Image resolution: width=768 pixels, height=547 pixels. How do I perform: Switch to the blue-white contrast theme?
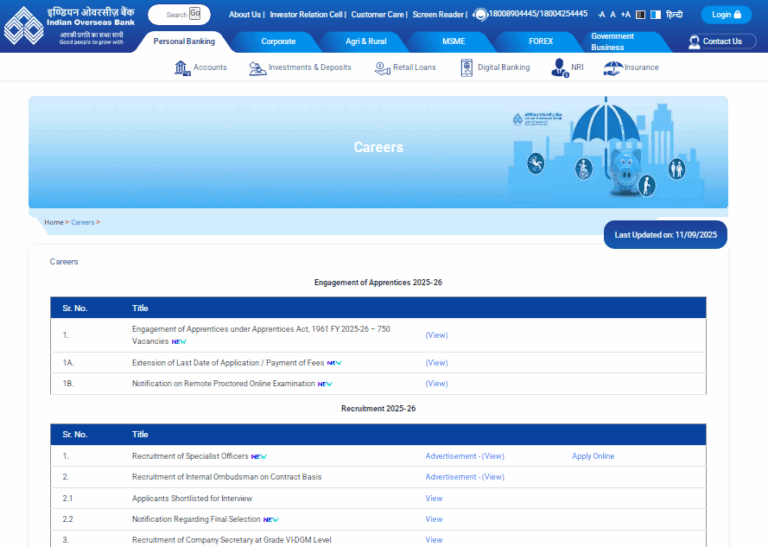[x=655, y=15]
